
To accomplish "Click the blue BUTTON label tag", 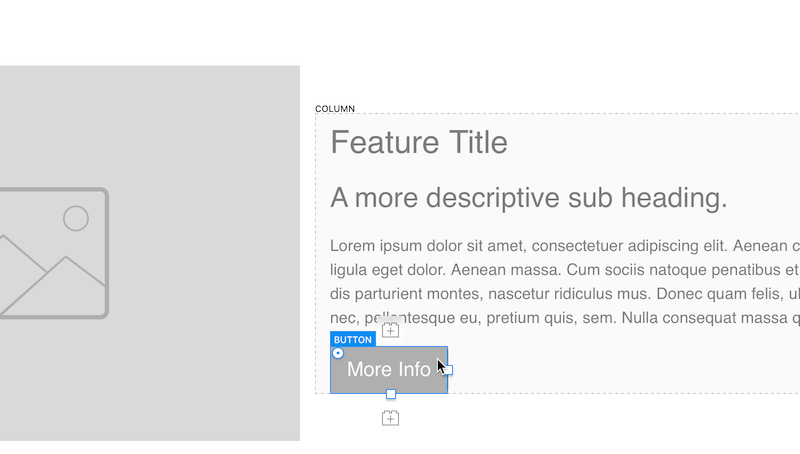I will click(353, 339).
